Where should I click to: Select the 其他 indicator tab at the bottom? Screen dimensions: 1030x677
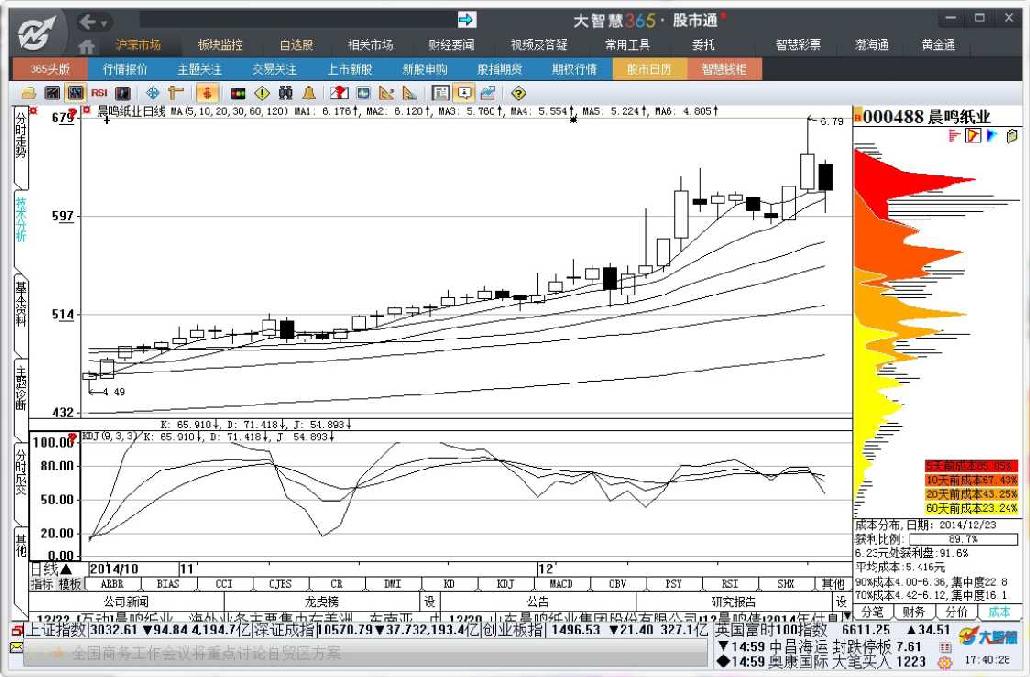834,584
